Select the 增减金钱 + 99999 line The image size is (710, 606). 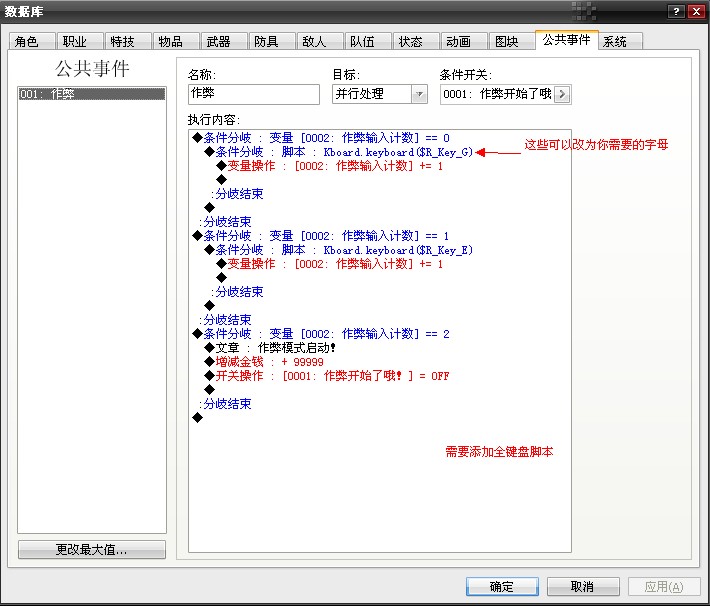pyautogui.click(x=264, y=362)
